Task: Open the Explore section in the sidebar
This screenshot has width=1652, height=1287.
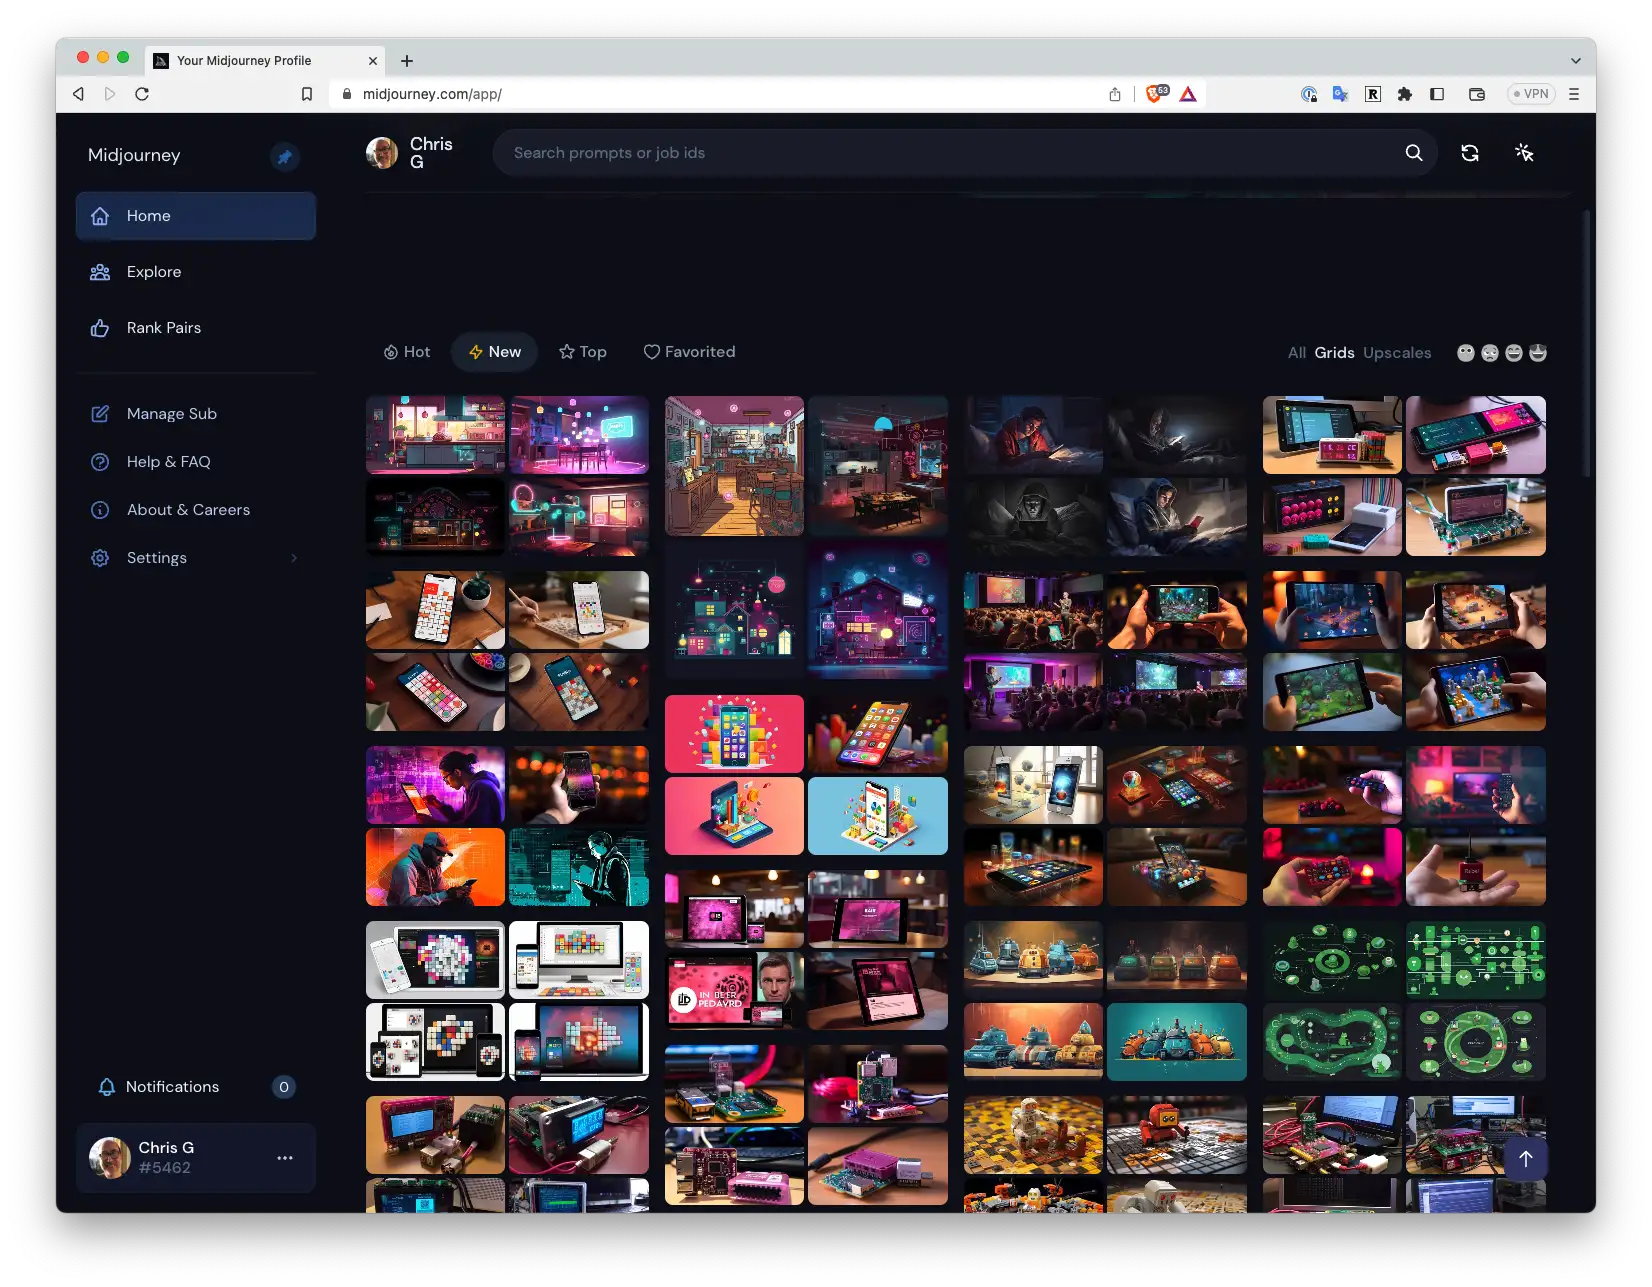Action: pos(153,271)
